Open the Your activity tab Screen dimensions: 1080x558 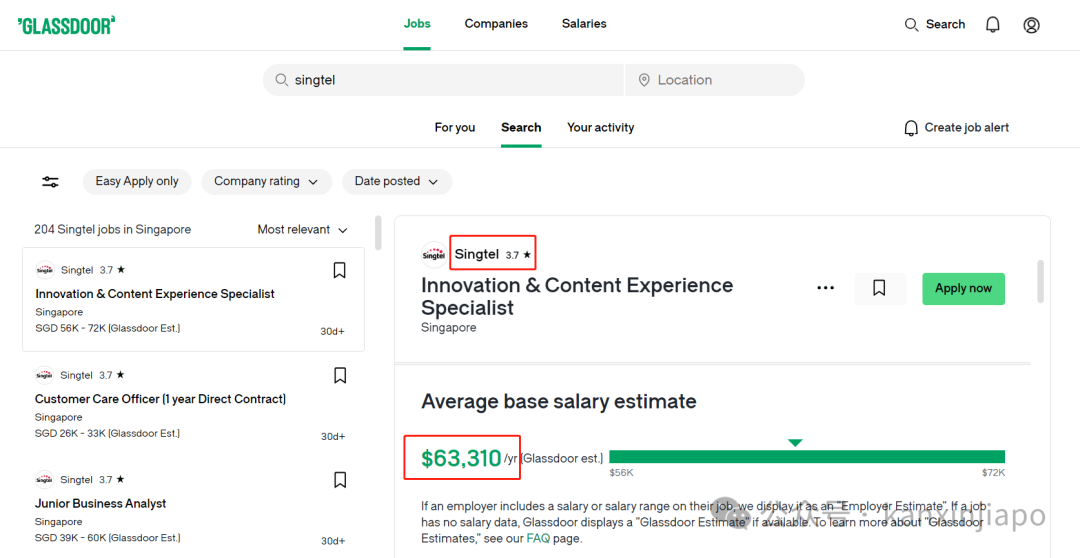pos(601,127)
